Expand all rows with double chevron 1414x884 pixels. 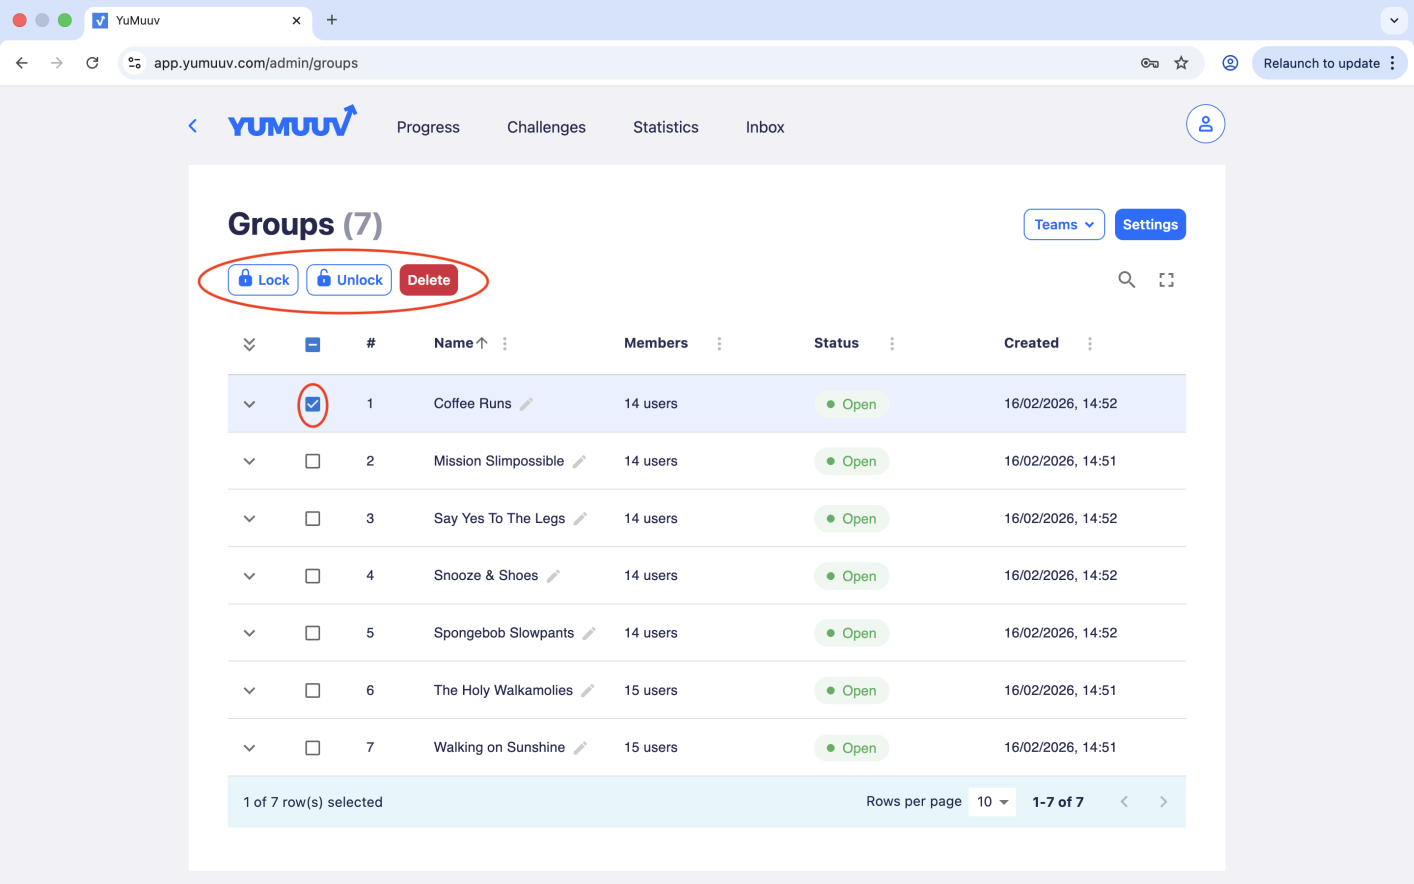249,344
